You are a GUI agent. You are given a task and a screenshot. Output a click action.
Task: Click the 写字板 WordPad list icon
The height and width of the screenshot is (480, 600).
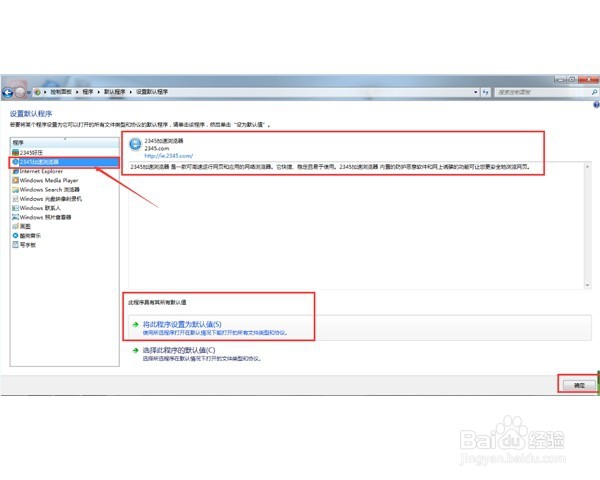coord(15,245)
